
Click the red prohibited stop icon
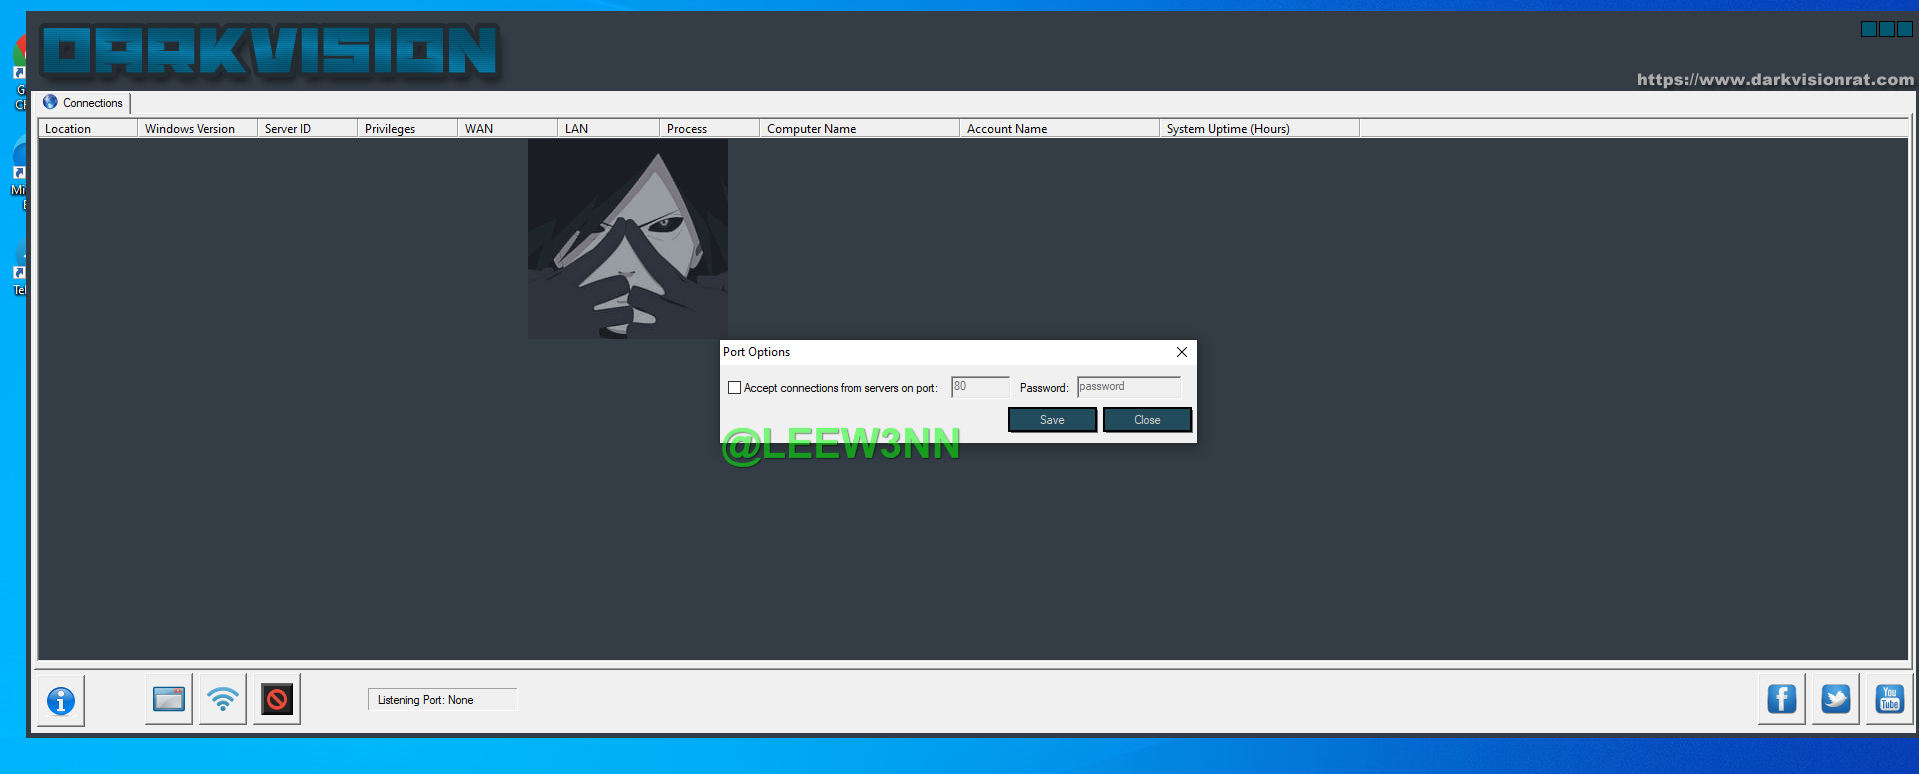pos(277,699)
